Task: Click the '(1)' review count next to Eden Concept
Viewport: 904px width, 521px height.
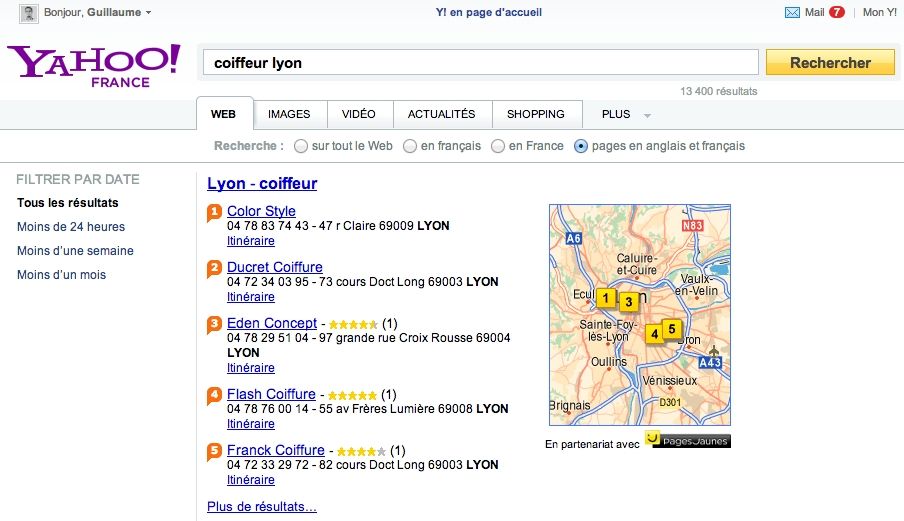Action: 390,324
